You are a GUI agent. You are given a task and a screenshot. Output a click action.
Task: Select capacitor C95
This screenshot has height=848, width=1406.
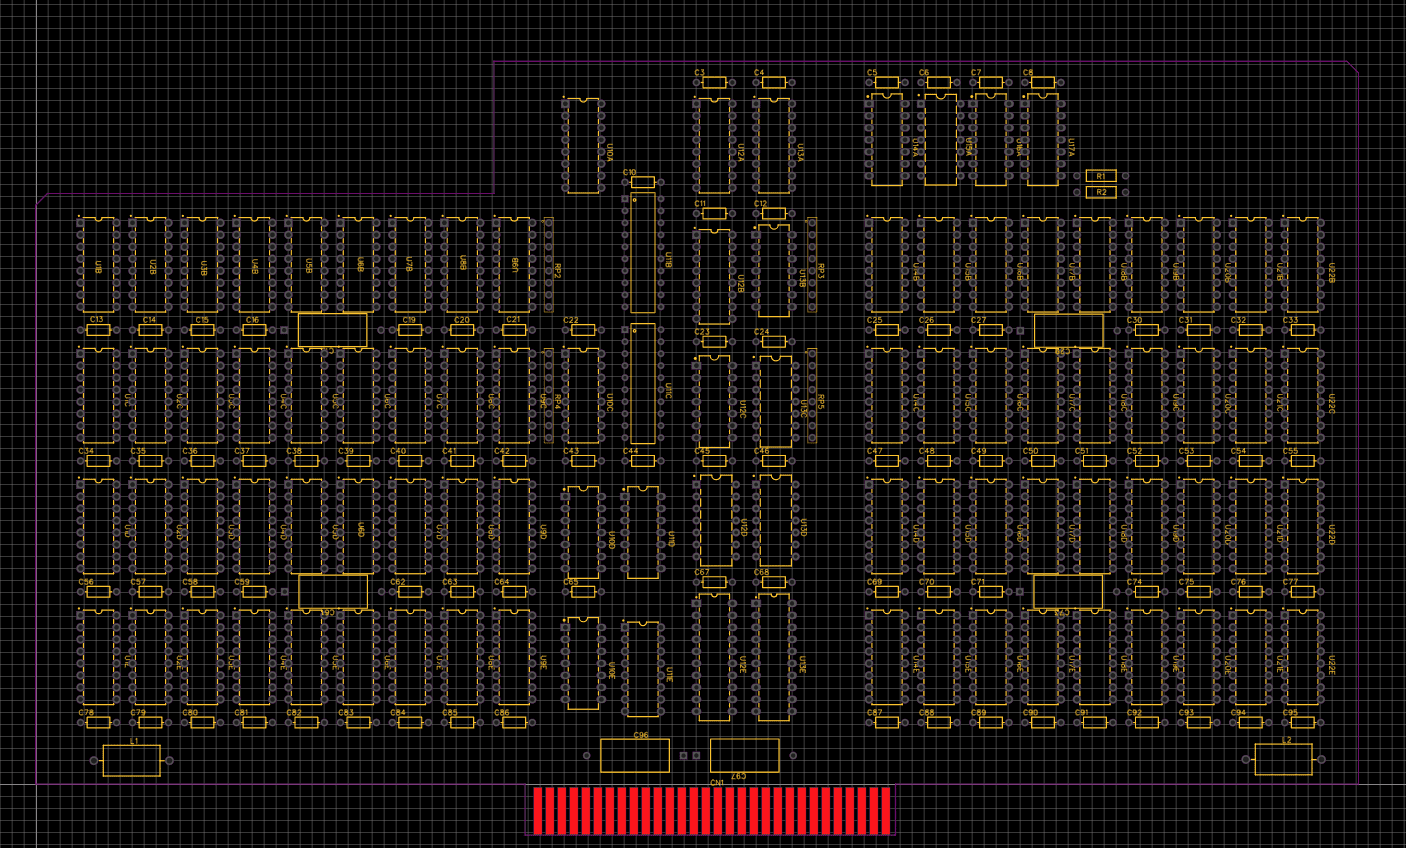pos(1302,722)
